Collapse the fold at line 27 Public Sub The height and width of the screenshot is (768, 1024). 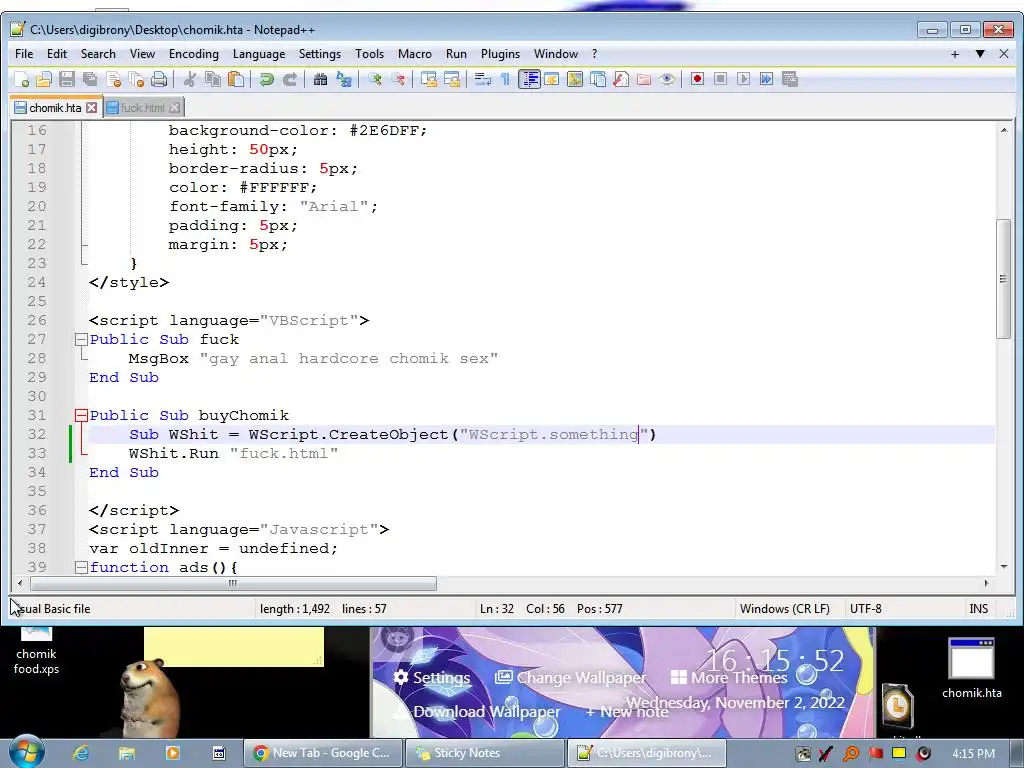(x=81, y=340)
